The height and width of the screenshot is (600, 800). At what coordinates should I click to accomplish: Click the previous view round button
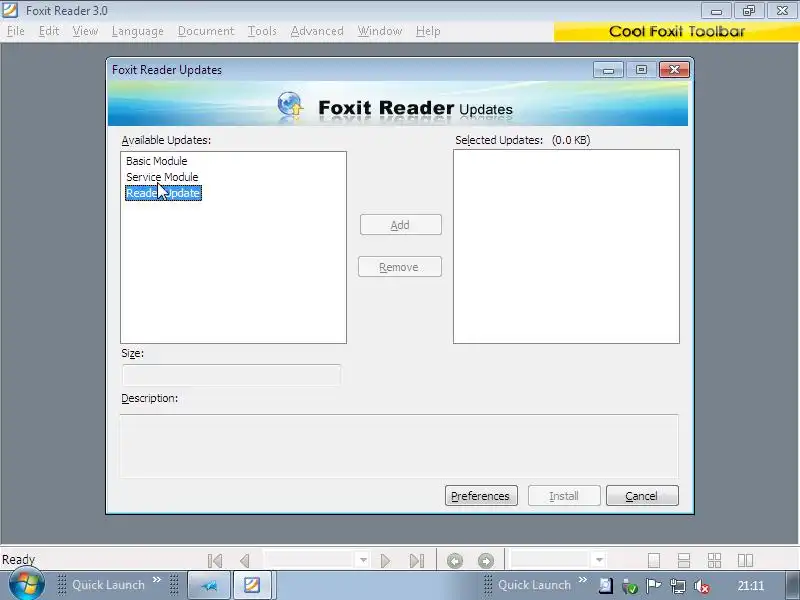tap(455, 561)
